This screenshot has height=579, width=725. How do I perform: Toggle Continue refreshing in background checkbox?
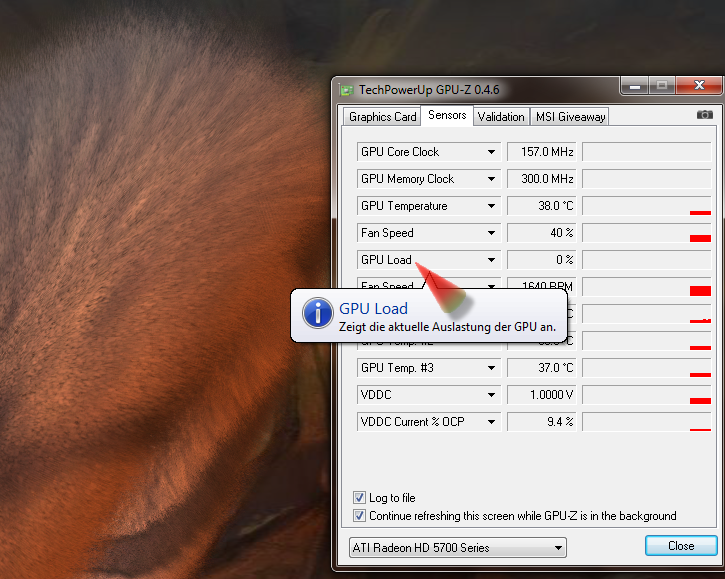(x=359, y=516)
